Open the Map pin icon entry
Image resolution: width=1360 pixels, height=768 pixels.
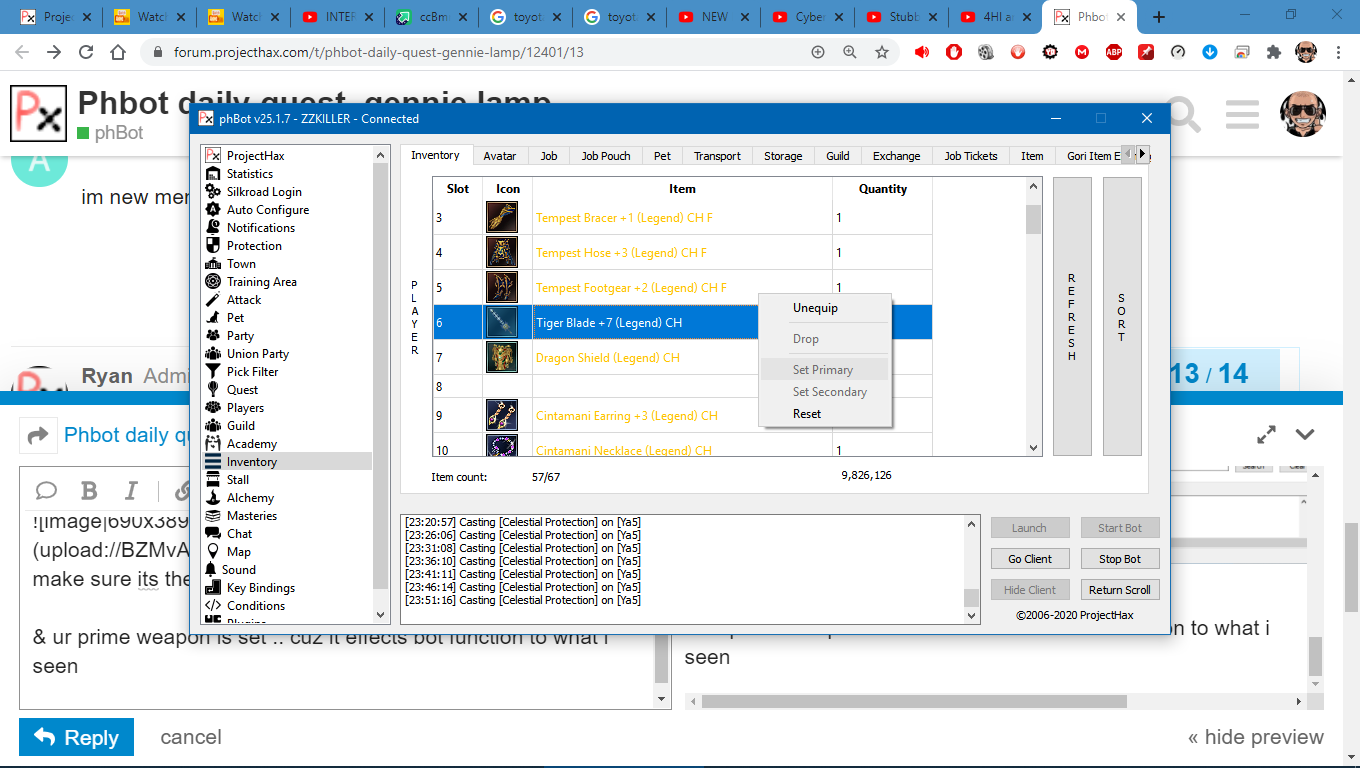tap(212, 552)
